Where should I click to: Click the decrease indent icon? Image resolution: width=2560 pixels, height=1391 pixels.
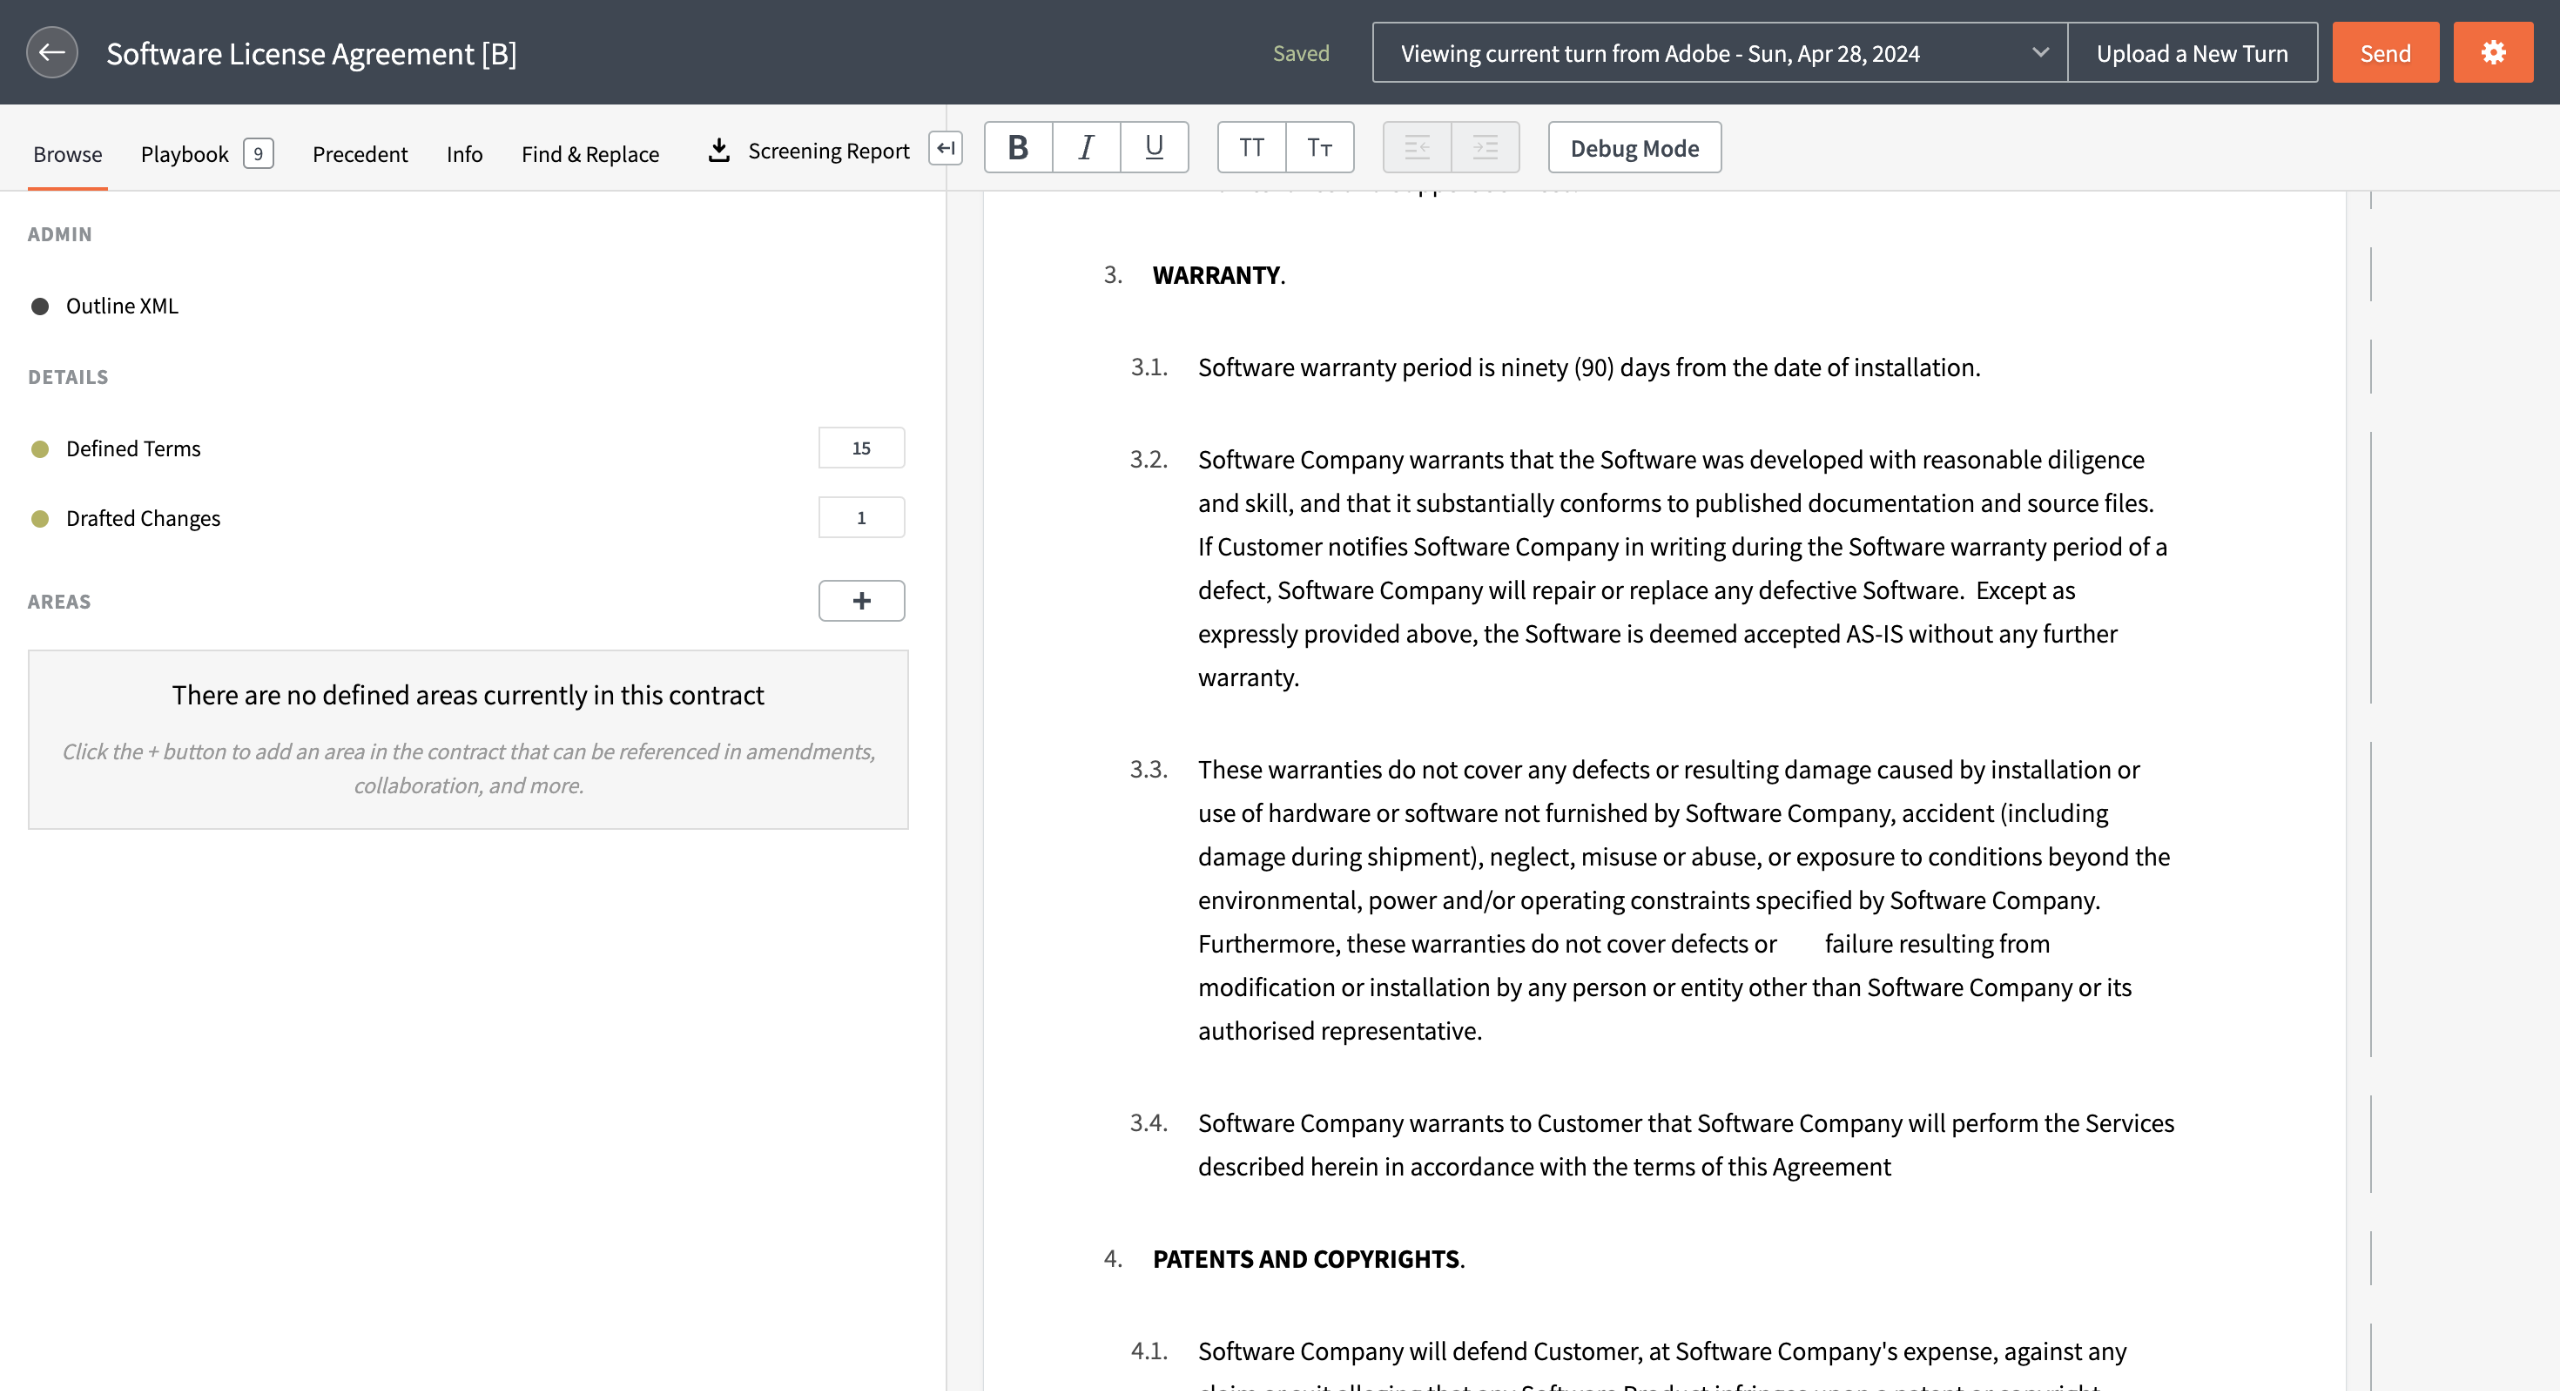point(1417,148)
